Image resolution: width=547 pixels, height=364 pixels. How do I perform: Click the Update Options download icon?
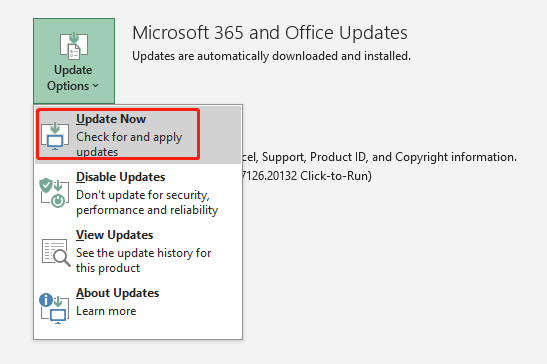[74, 46]
